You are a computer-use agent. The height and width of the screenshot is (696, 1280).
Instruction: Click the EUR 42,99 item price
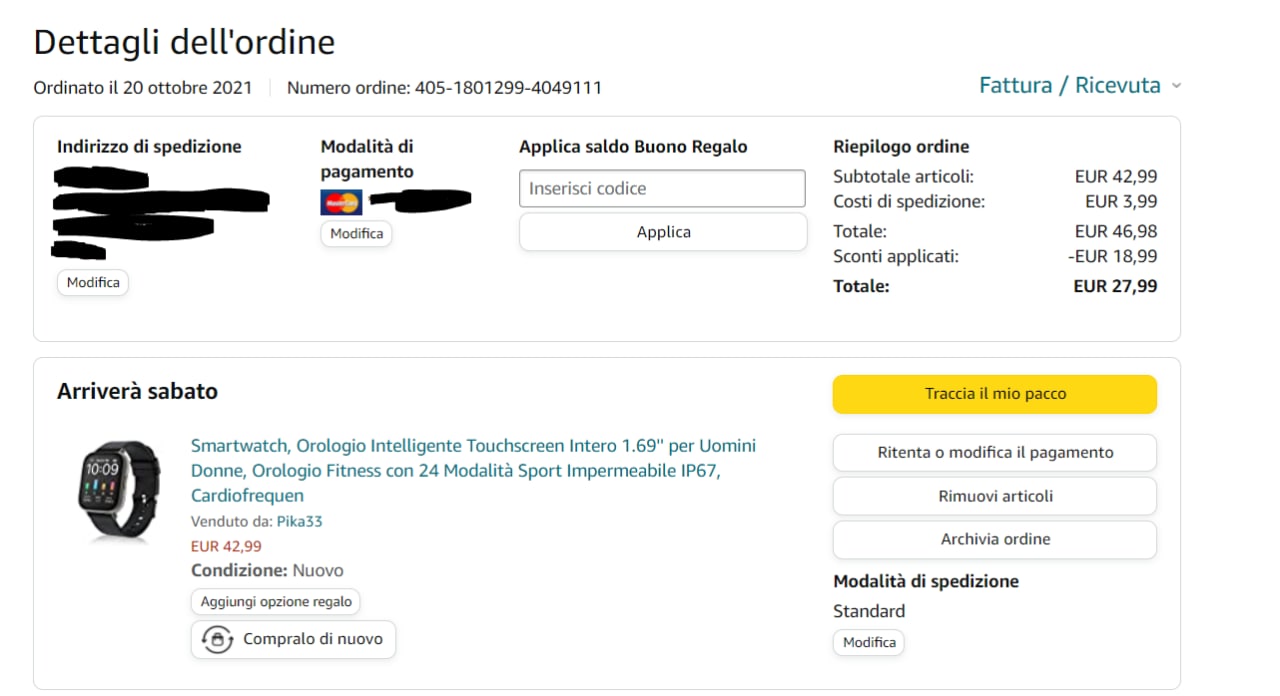point(226,546)
